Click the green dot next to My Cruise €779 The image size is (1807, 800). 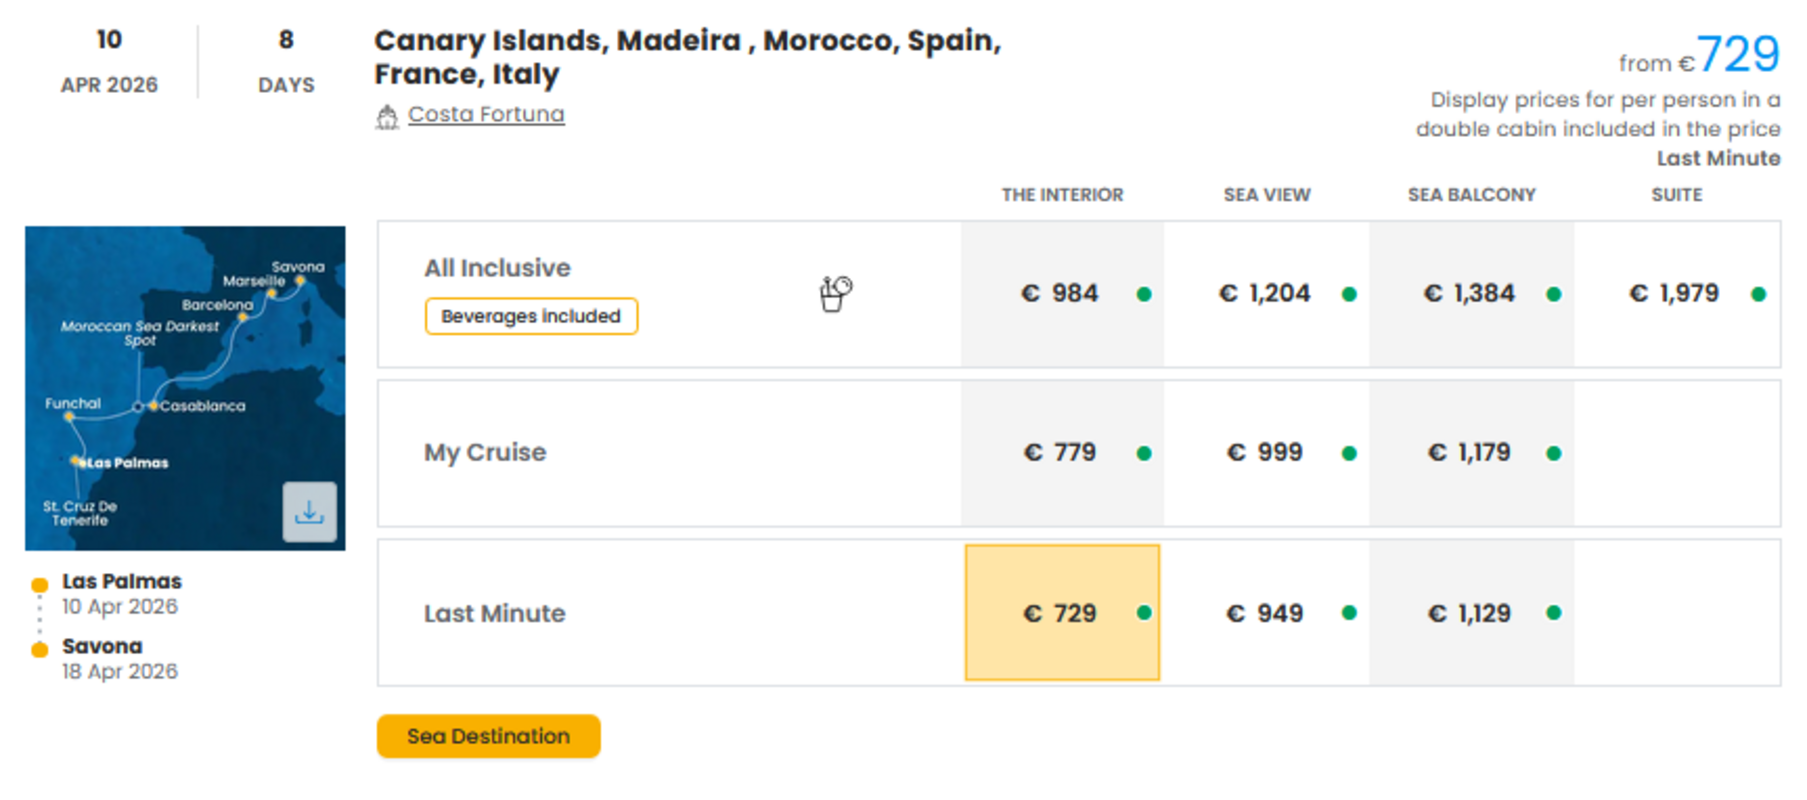click(1143, 452)
